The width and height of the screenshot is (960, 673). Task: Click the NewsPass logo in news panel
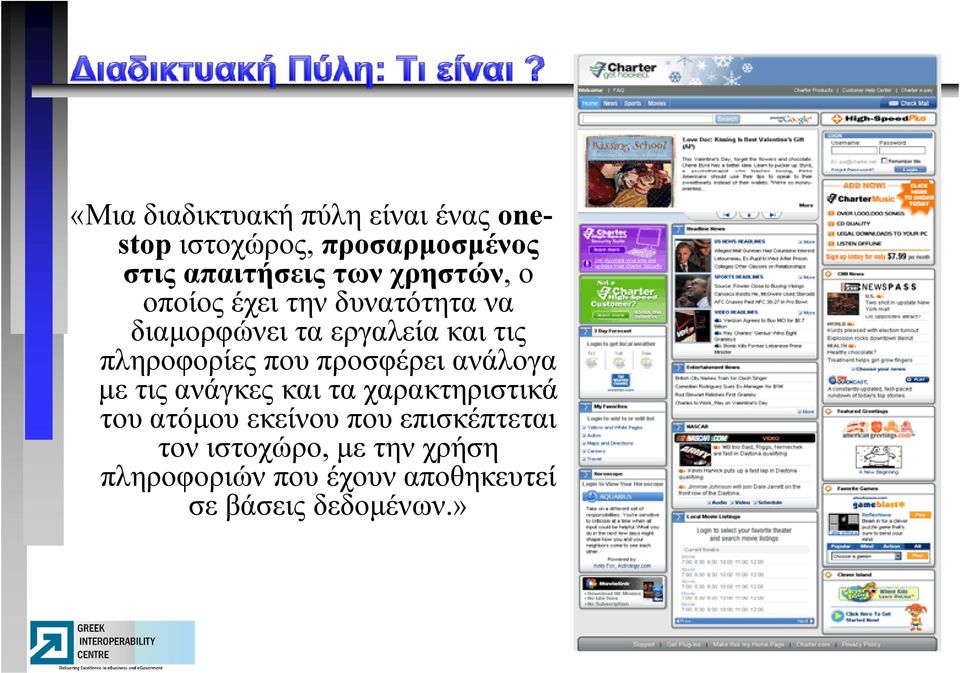[879, 287]
